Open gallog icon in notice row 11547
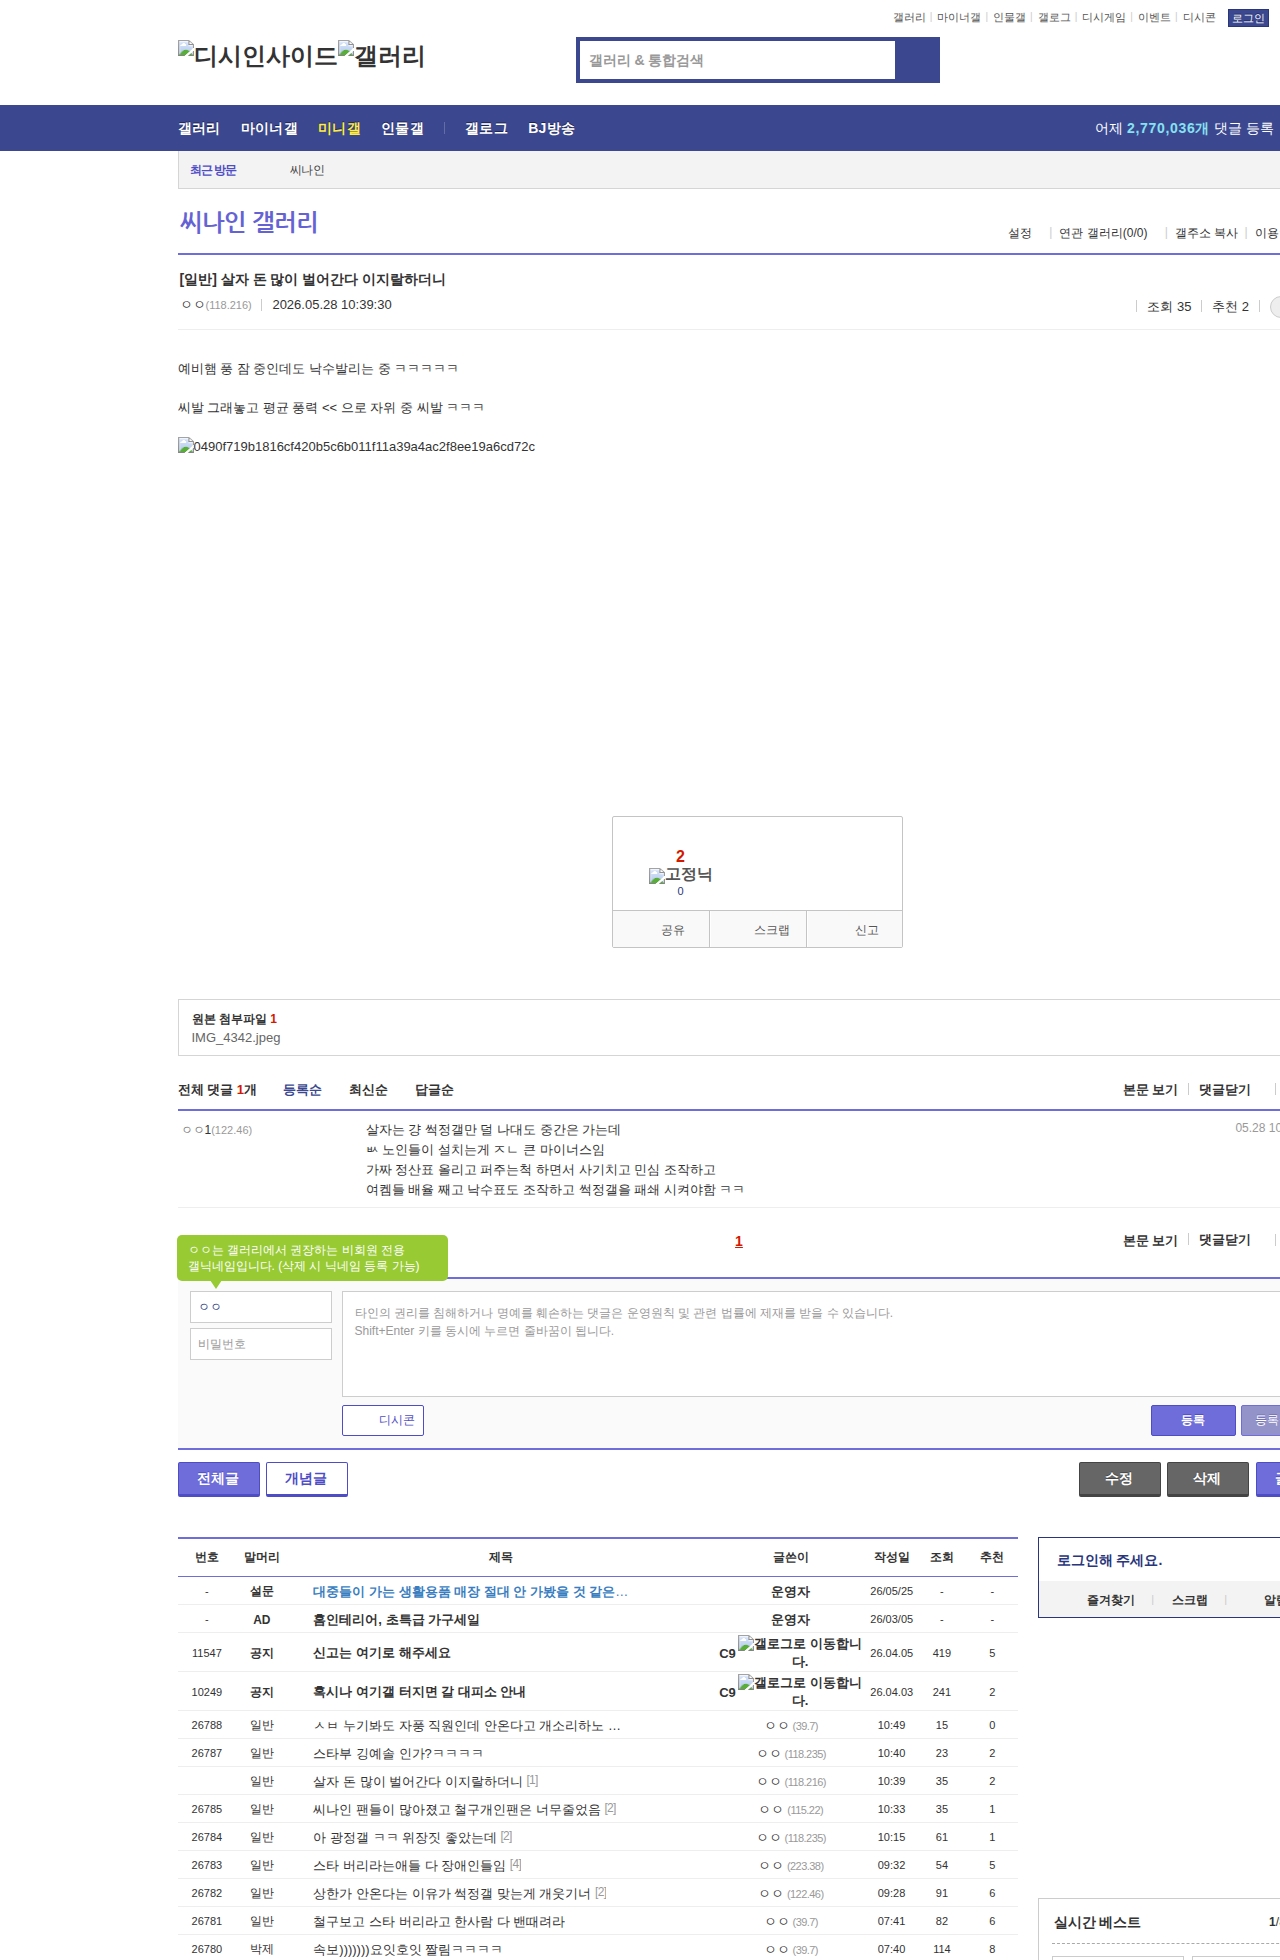Screen dimensions: 1280x1960 point(799,1652)
